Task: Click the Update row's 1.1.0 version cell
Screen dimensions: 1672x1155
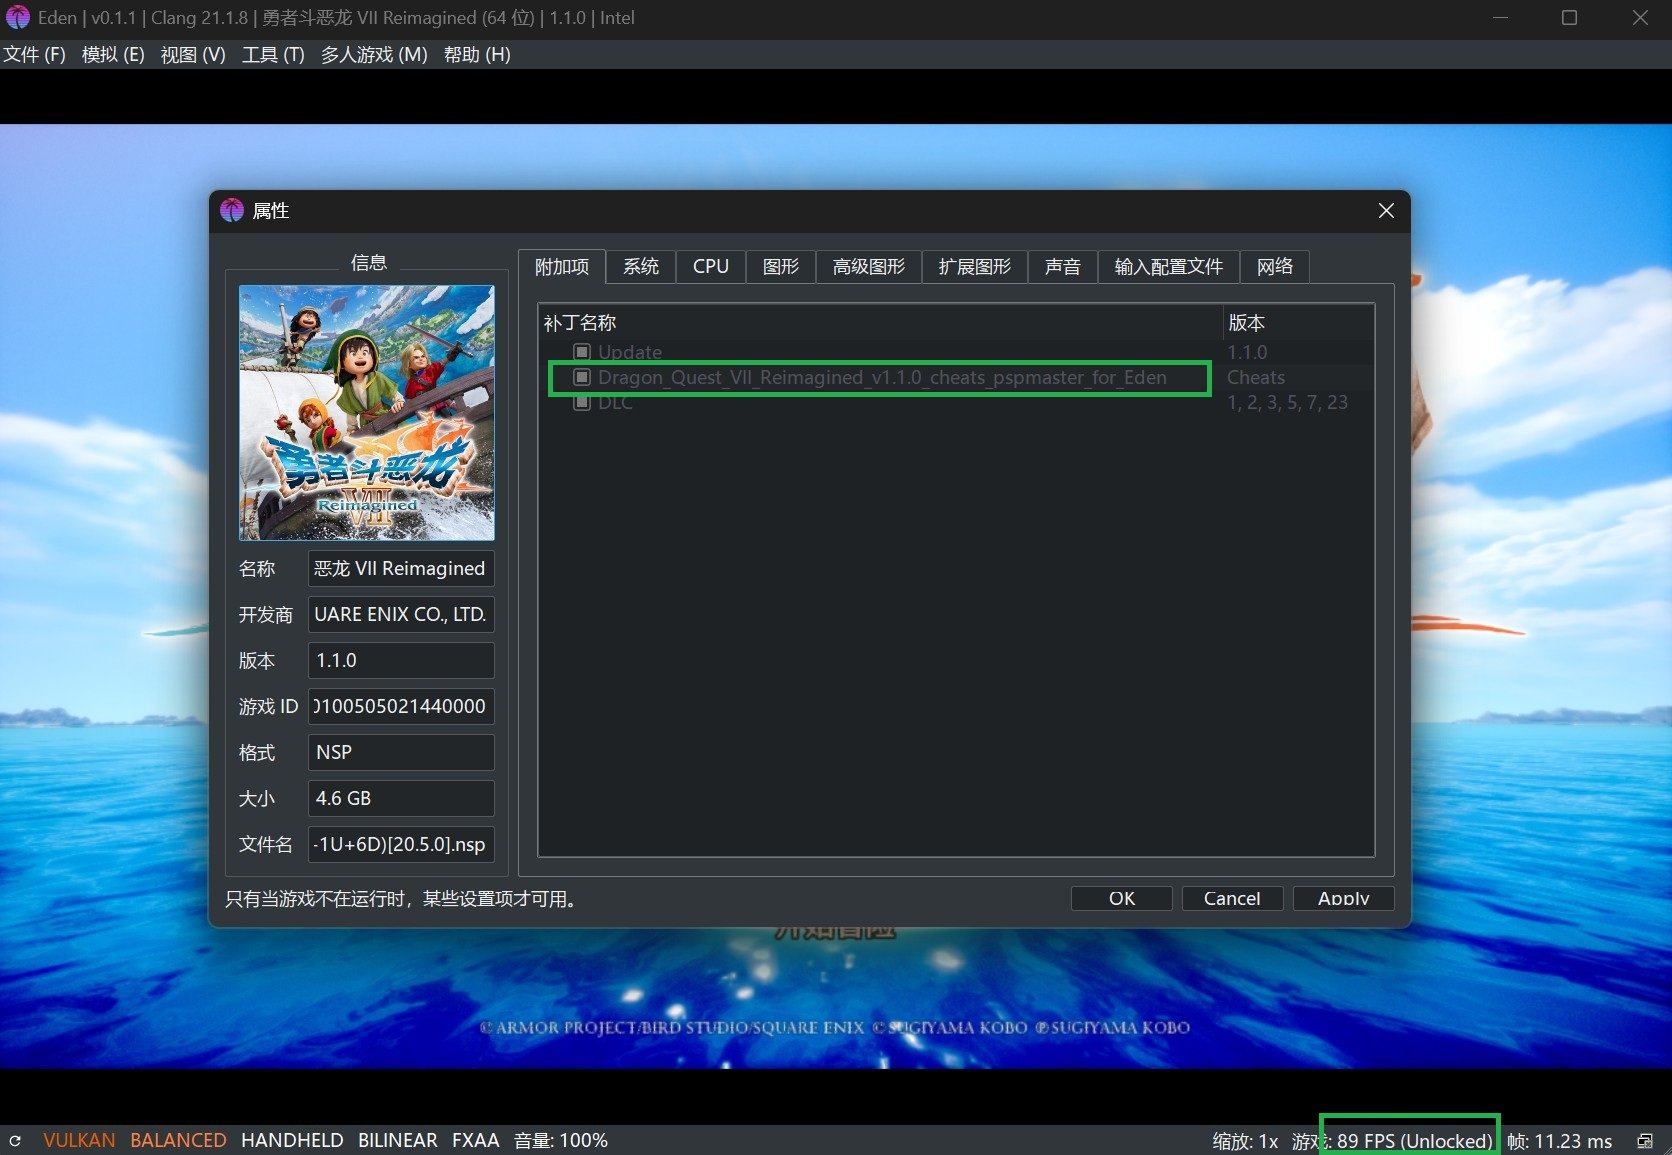Action: (x=1247, y=352)
